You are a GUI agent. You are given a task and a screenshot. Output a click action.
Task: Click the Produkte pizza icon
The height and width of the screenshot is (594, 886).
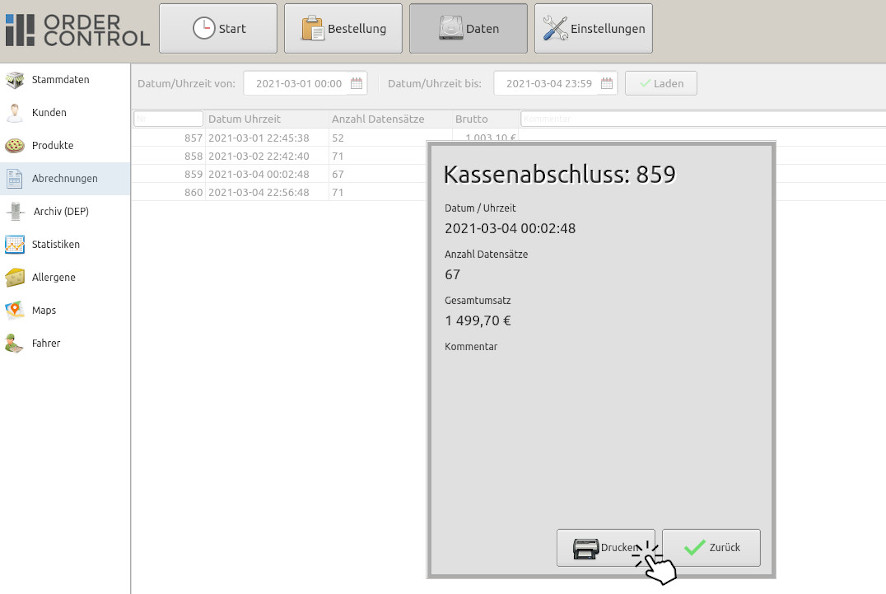(x=15, y=146)
